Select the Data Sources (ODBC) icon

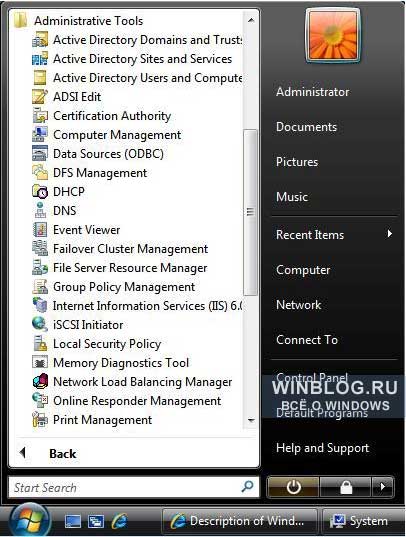40,154
